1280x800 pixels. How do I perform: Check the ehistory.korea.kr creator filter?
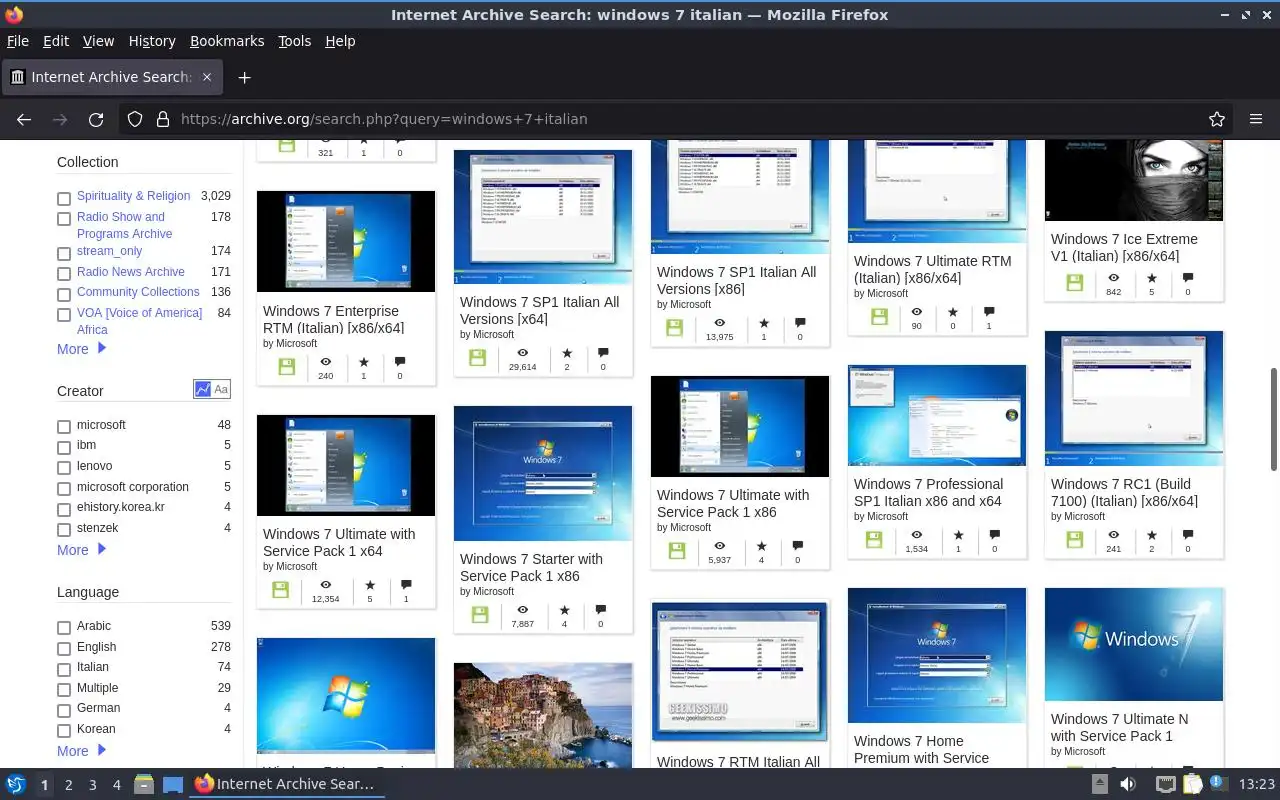pos(64,509)
